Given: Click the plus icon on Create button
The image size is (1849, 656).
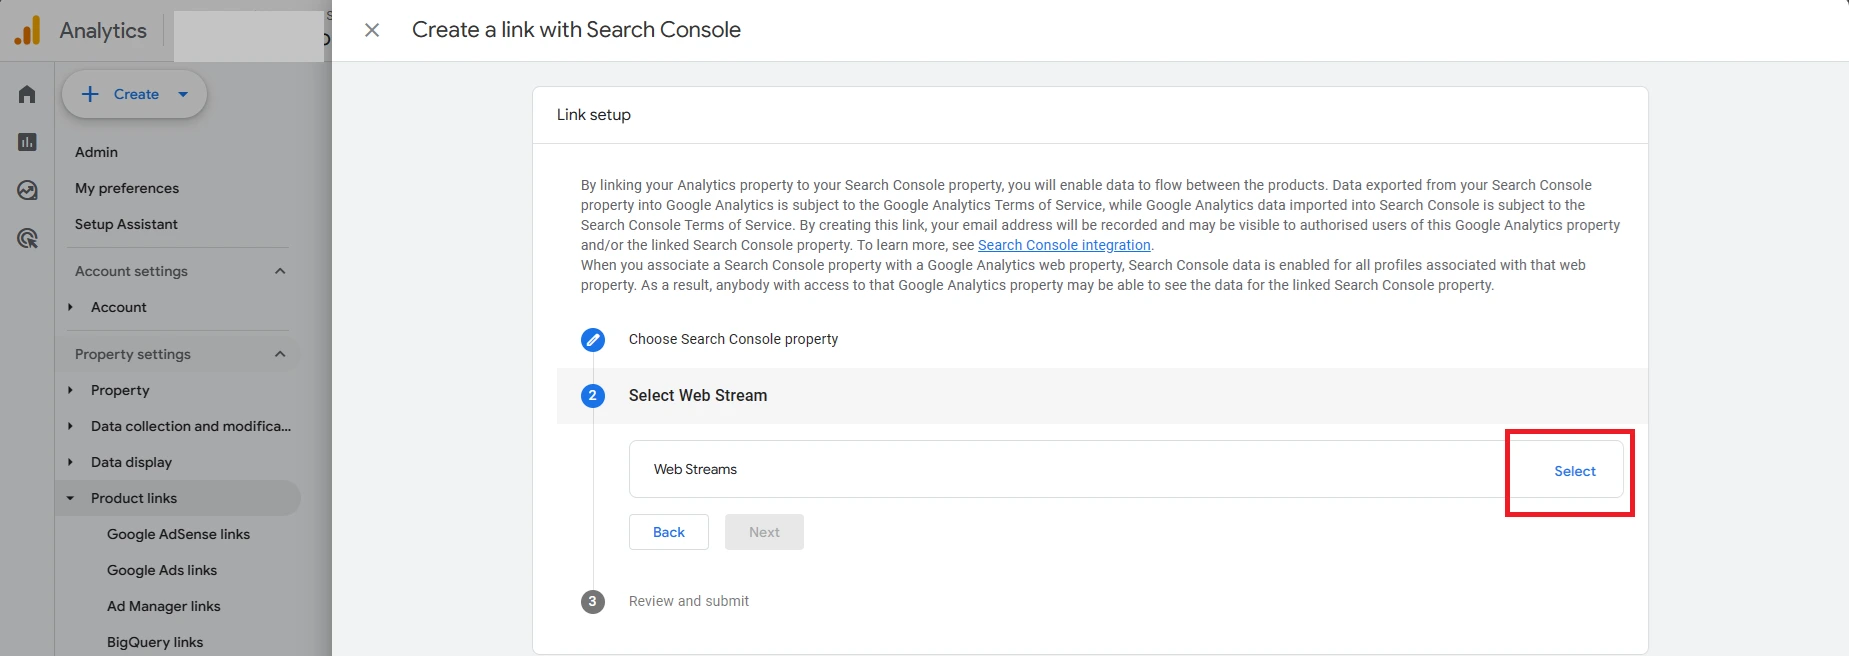Looking at the screenshot, I should tap(90, 94).
